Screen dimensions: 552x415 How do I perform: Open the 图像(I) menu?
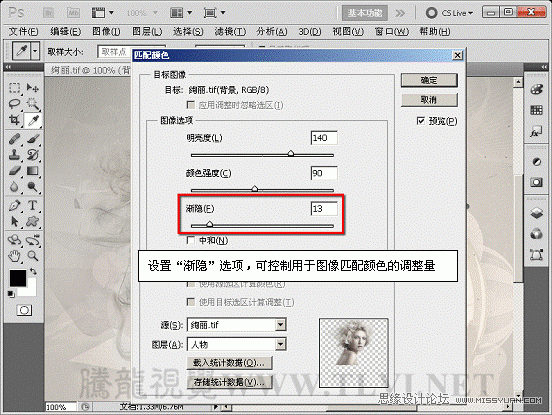click(x=106, y=32)
